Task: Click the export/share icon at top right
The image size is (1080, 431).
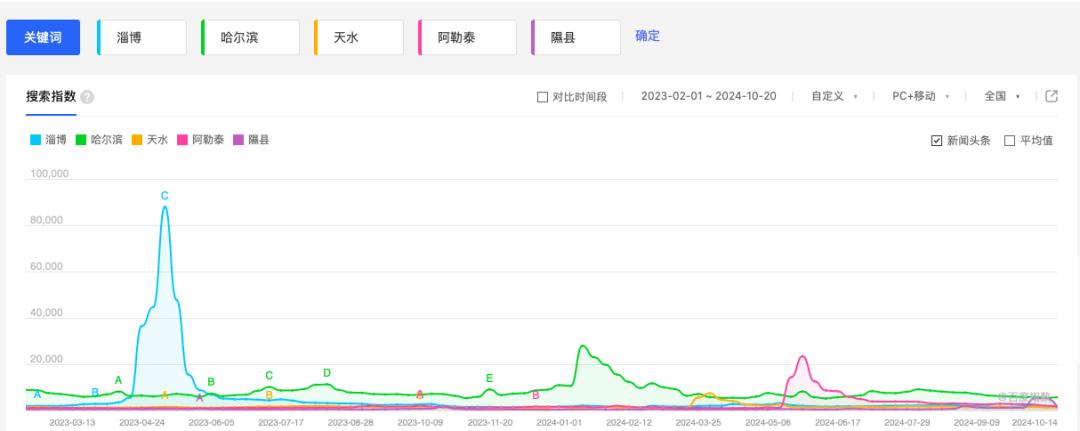Action: click(x=1051, y=96)
